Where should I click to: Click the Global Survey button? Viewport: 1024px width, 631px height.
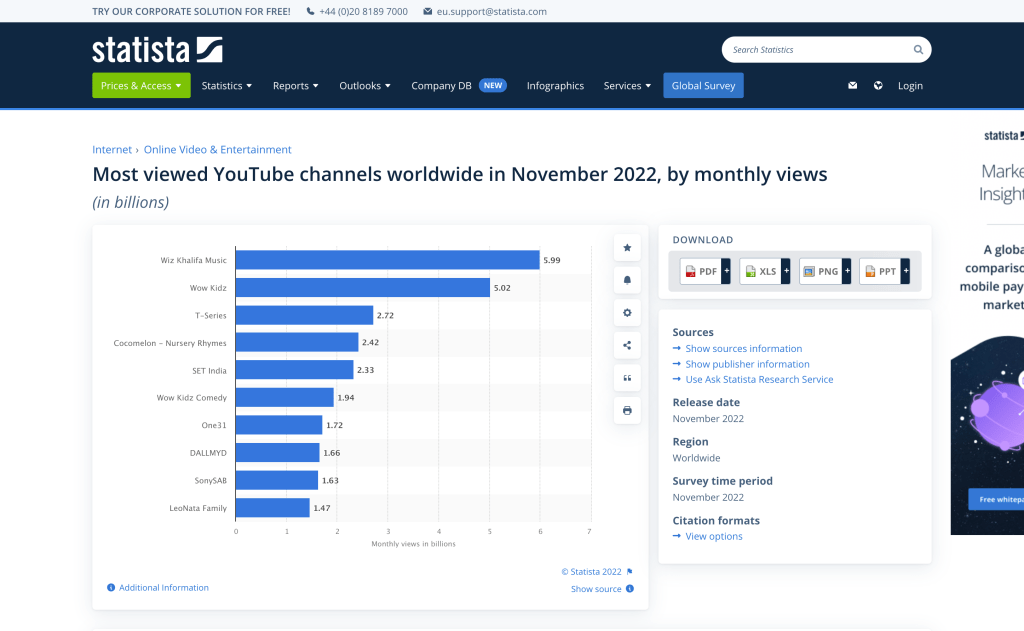(x=703, y=86)
